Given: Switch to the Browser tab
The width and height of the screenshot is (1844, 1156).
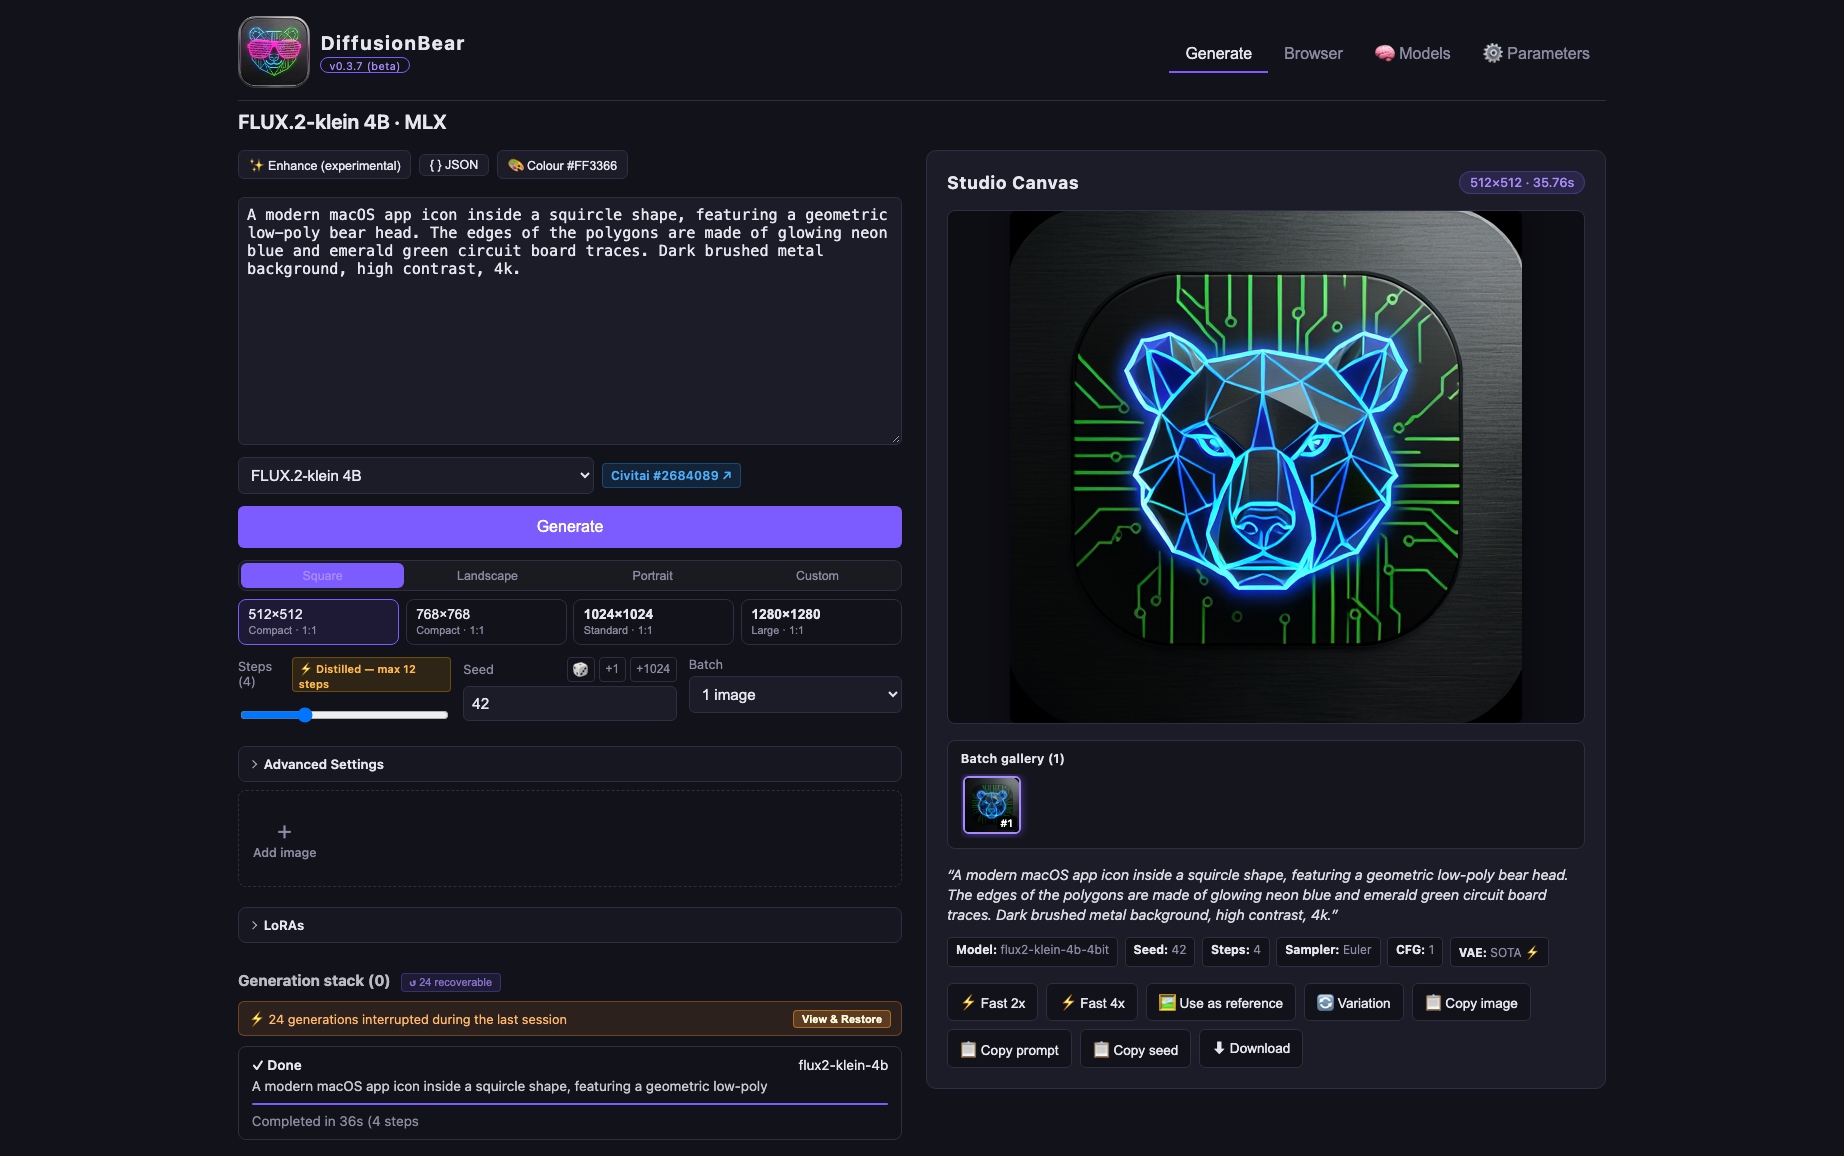Looking at the screenshot, I should pyautogui.click(x=1313, y=53).
